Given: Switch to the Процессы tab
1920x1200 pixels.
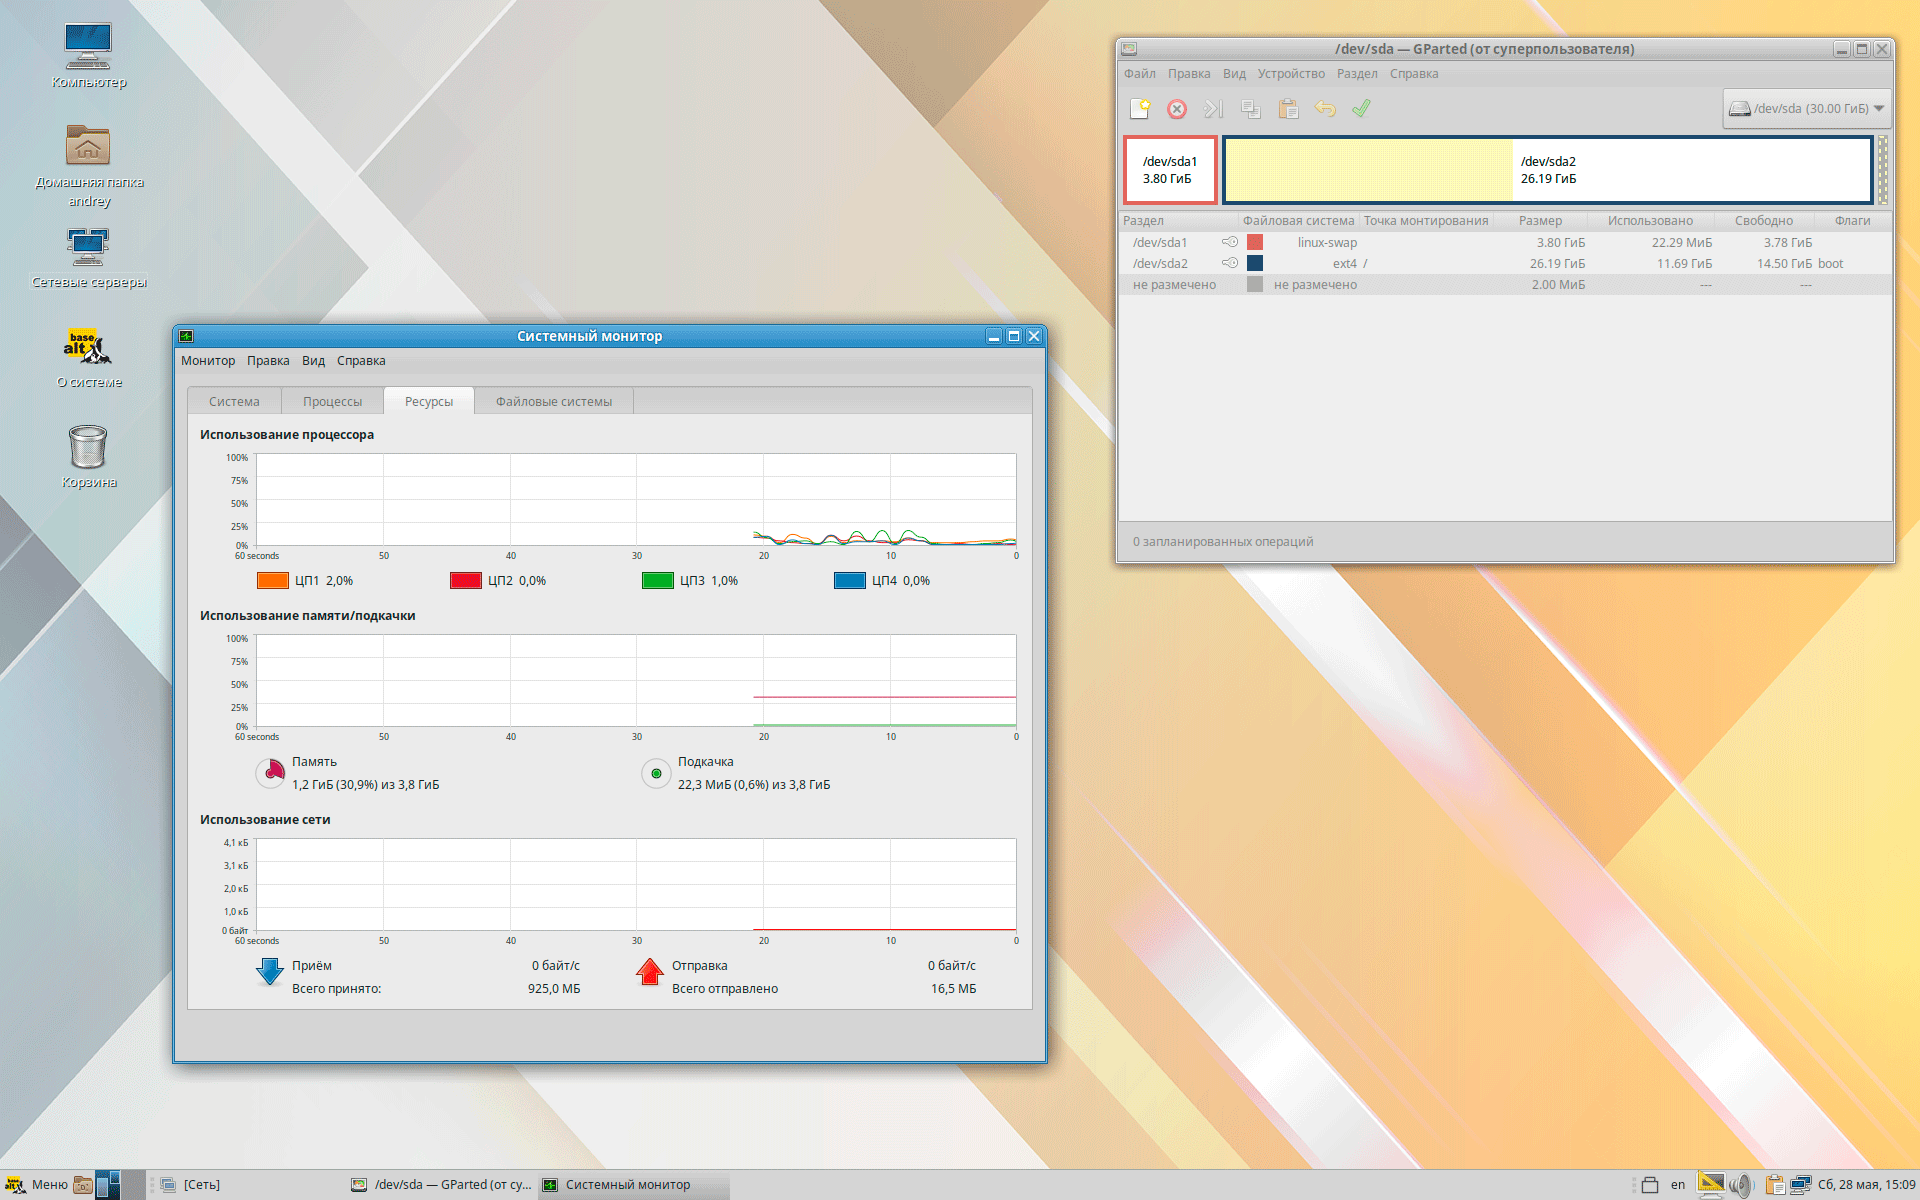Looking at the screenshot, I should (x=332, y=402).
